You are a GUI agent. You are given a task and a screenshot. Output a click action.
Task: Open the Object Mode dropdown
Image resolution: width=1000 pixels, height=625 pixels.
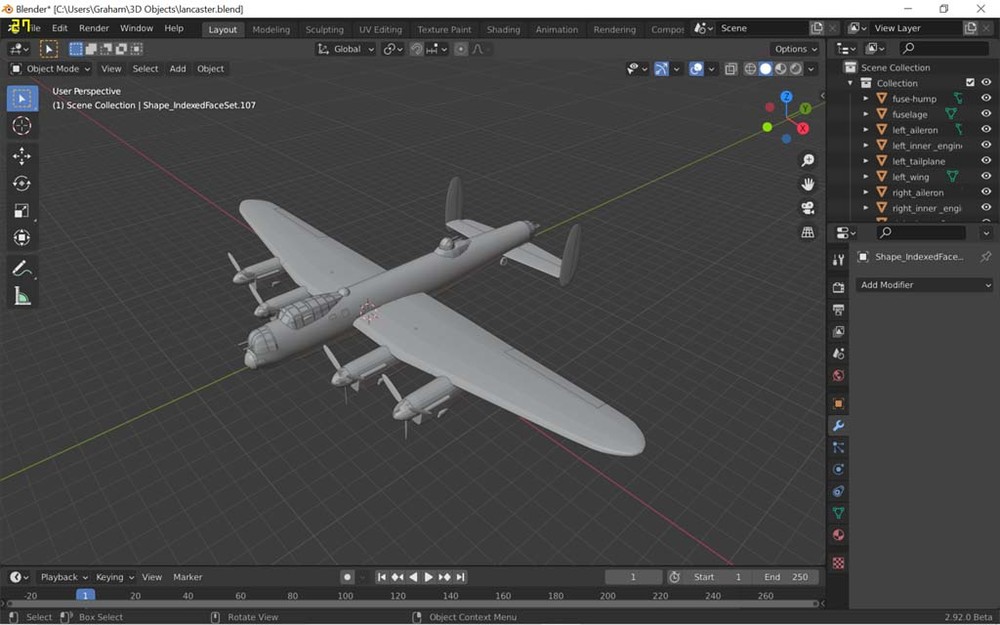pos(49,69)
